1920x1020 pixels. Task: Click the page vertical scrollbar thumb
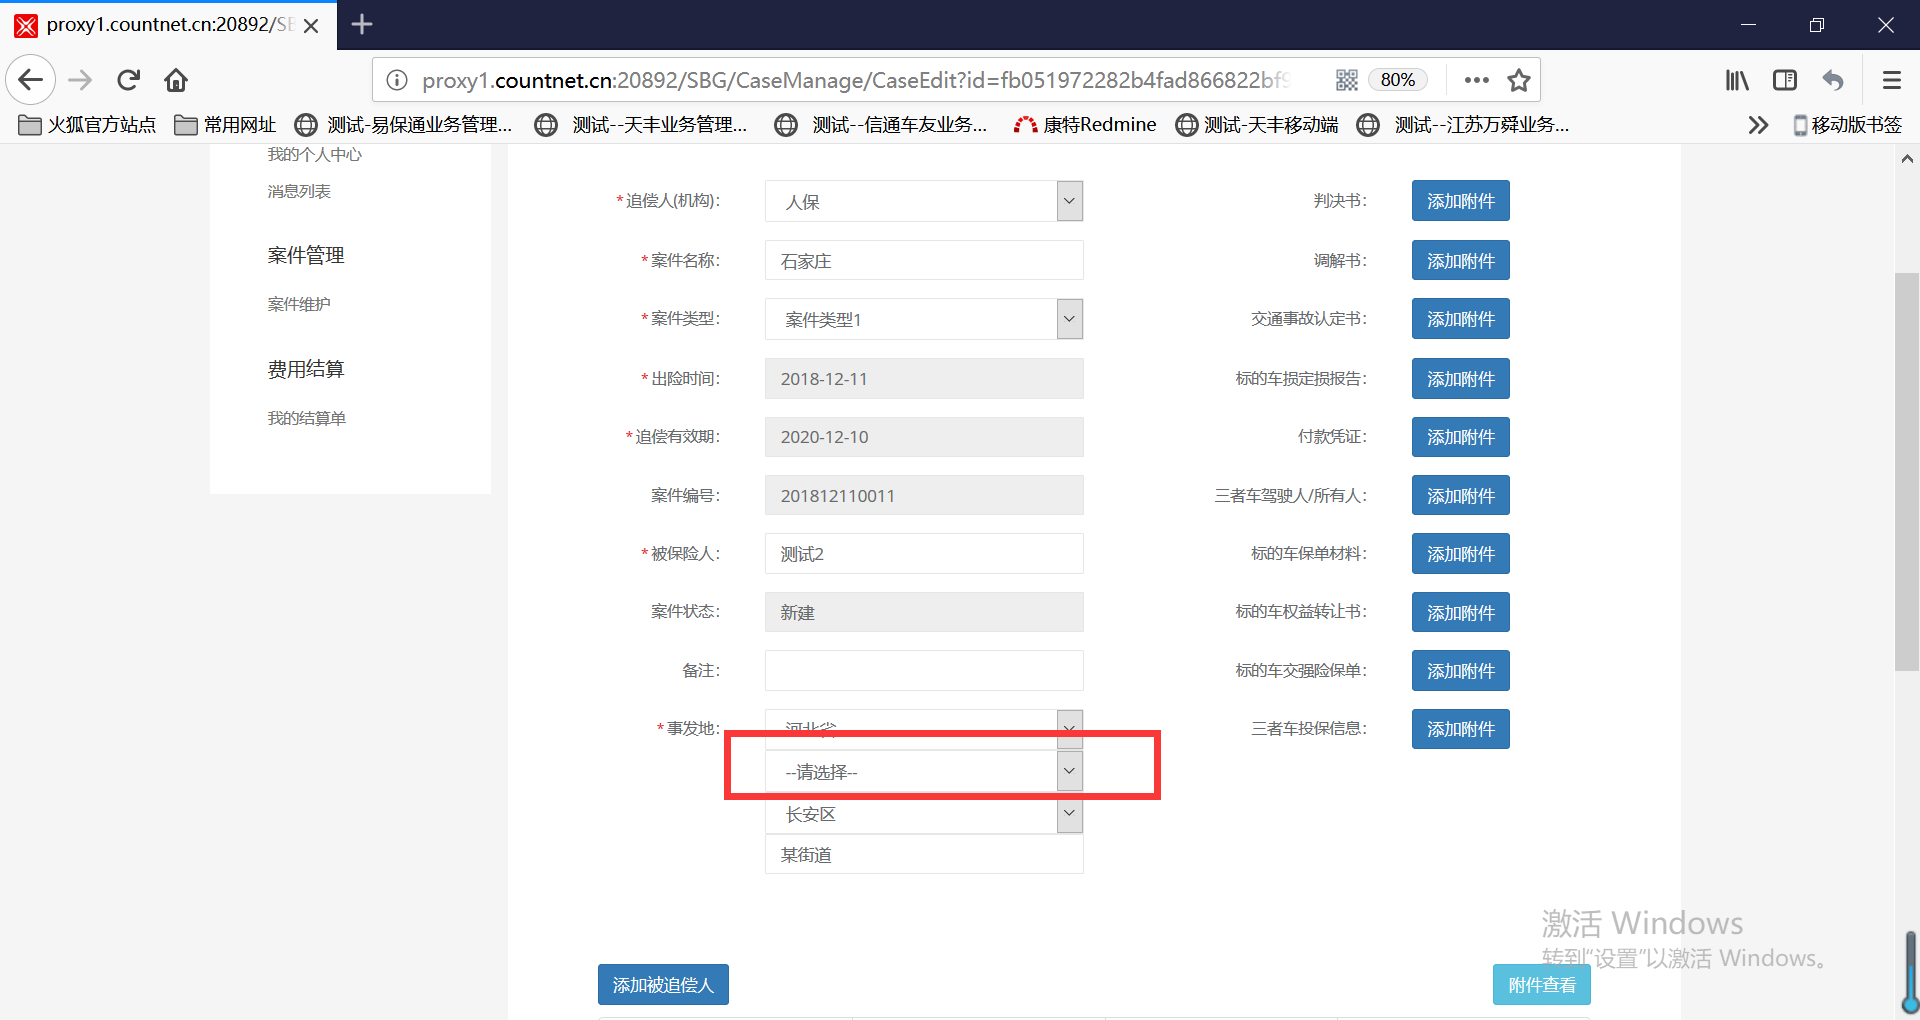click(x=1907, y=470)
